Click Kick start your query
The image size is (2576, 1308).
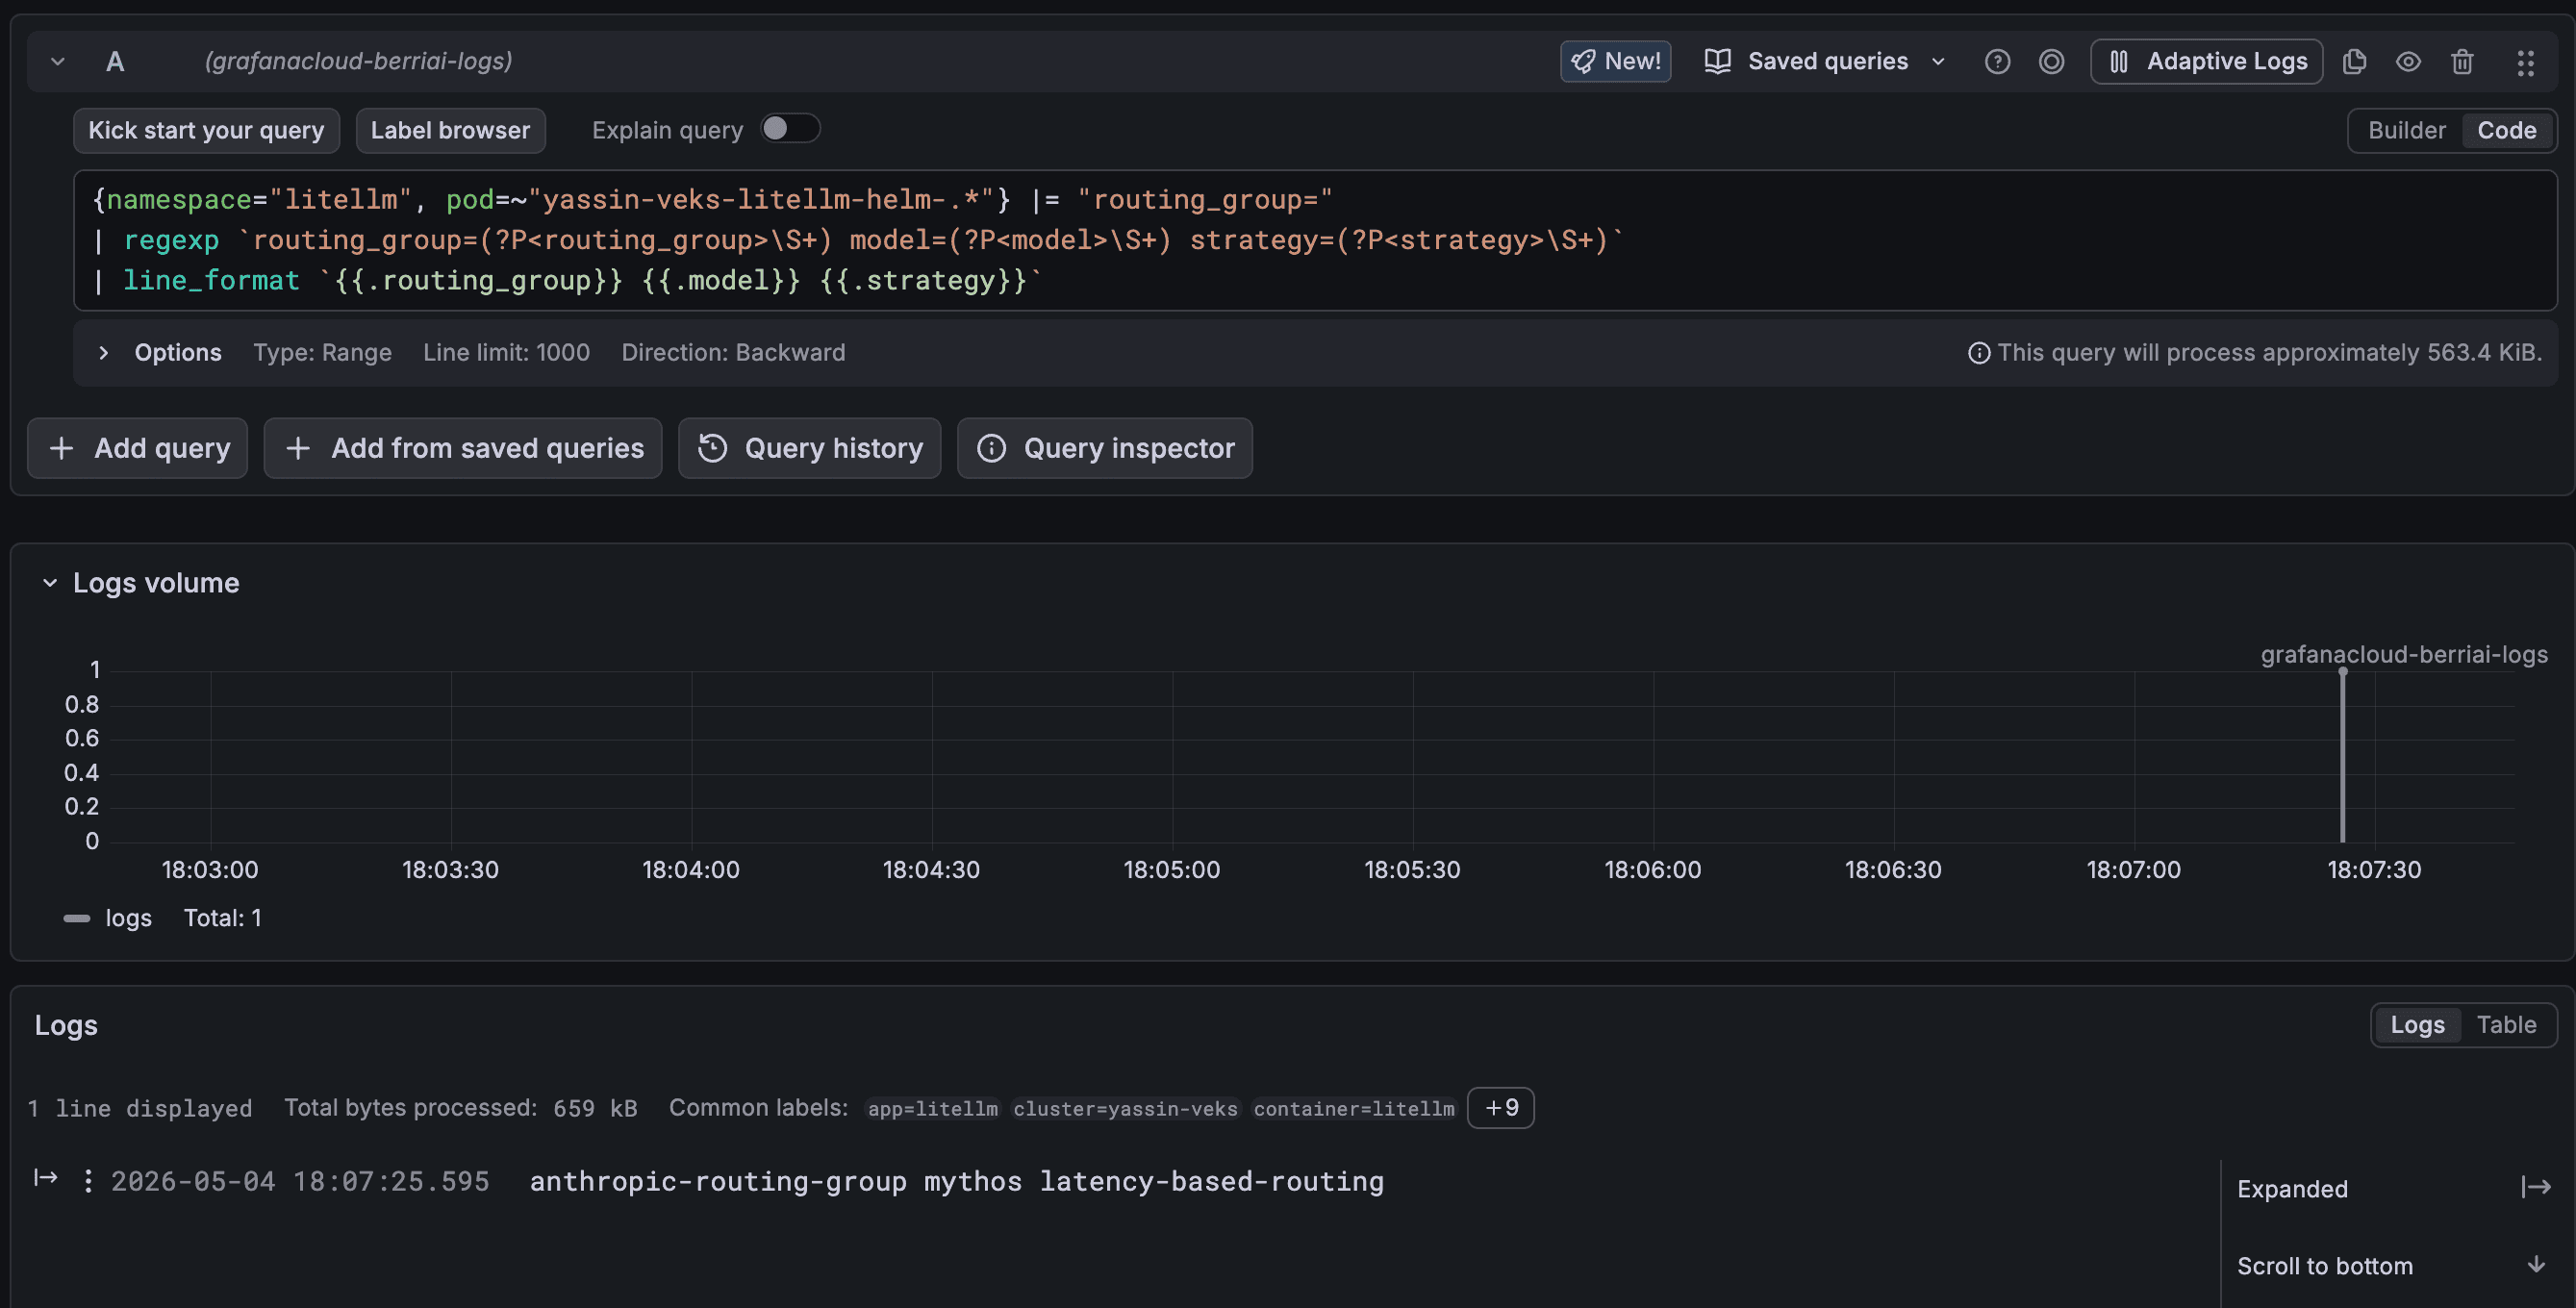point(206,131)
